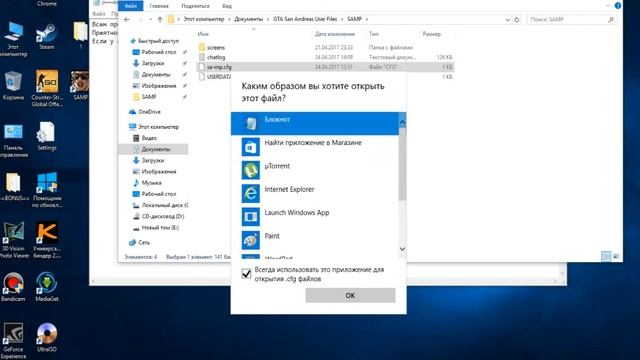Open pinned Изображения under Quick access
Image resolution: width=640 pixels, height=360 pixels.
click(159, 86)
